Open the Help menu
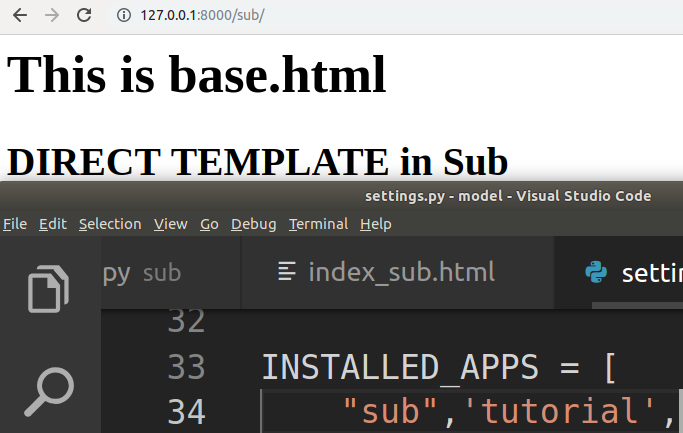Viewport: 683px width, 433px height. click(375, 224)
